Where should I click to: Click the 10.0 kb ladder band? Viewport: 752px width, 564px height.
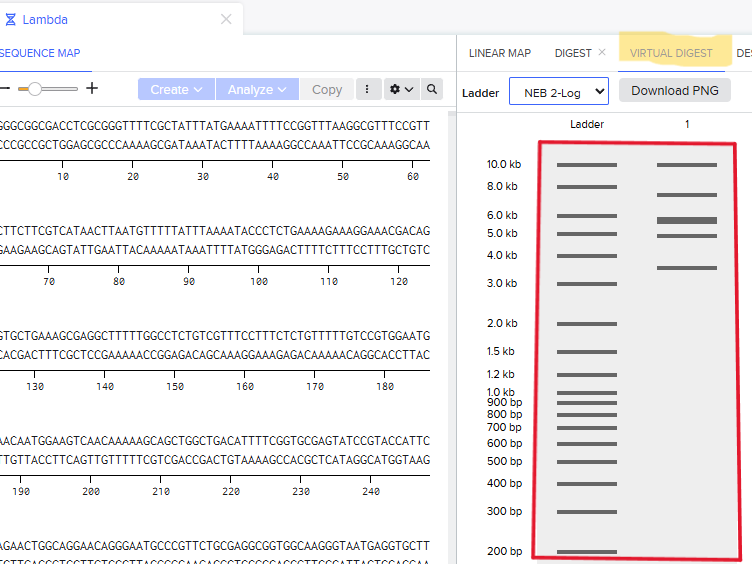tap(587, 164)
